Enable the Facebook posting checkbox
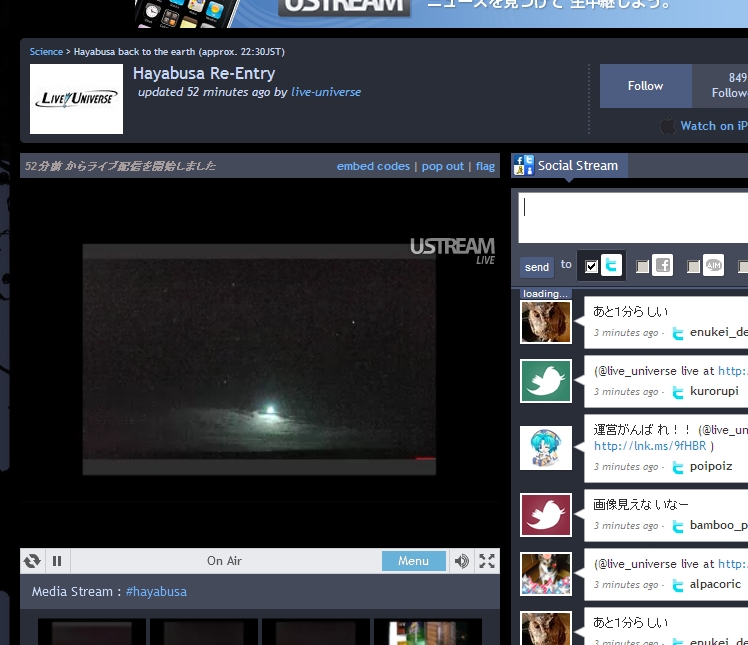Viewport: 748px width, 645px height. click(x=642, y=266)
